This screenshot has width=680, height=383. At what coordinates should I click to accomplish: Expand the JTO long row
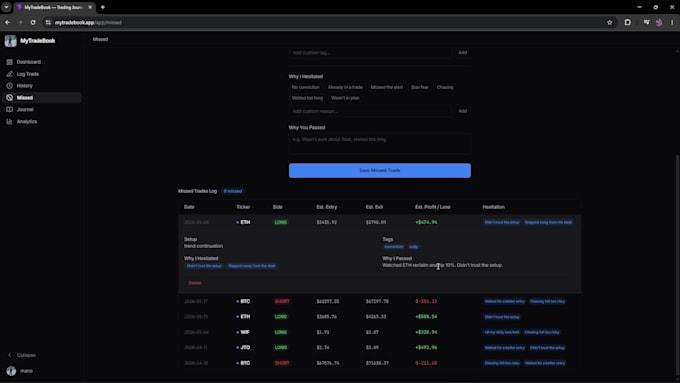tap(379, 347)
